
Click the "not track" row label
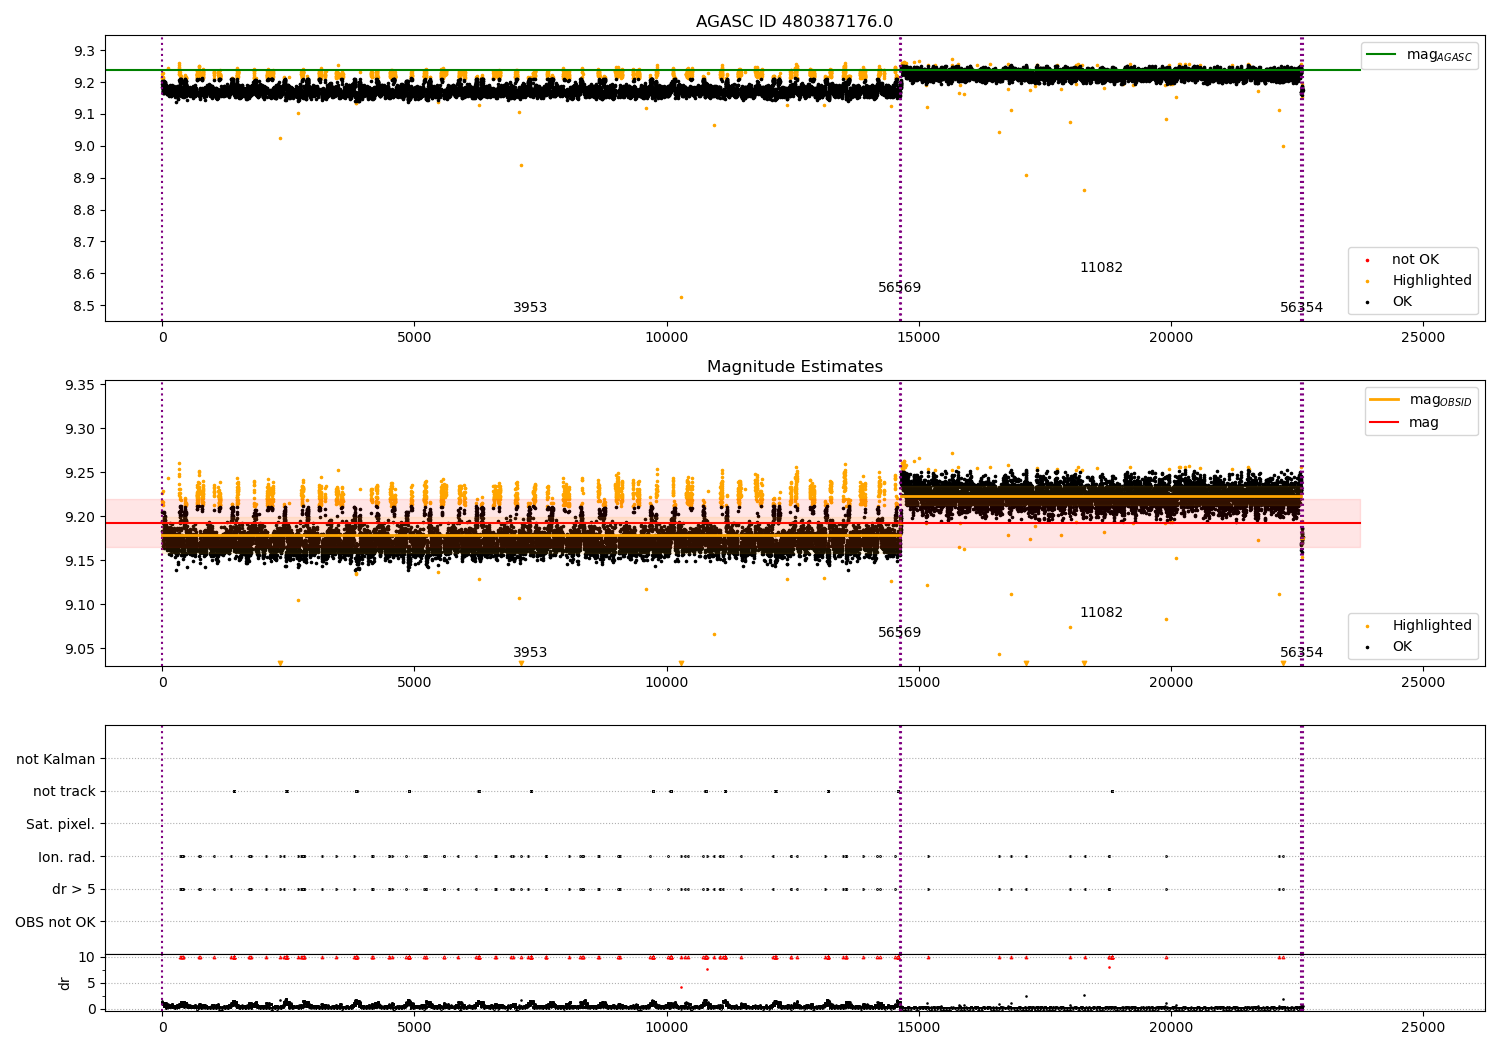tap(64, 792)
